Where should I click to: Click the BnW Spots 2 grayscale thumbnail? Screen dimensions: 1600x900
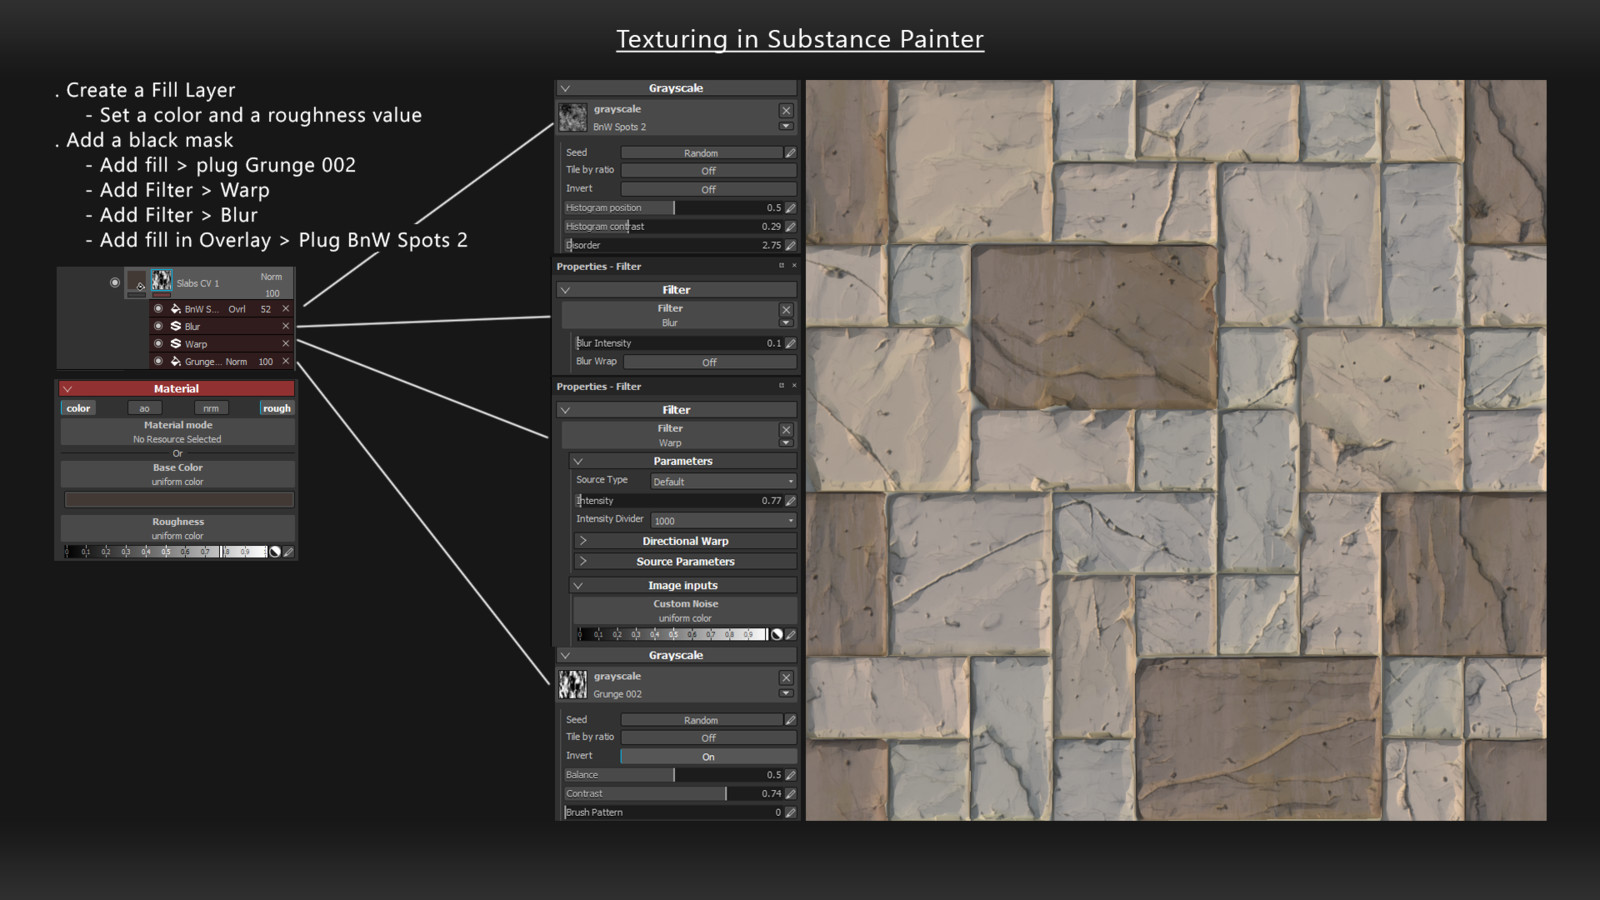(573, 117)
